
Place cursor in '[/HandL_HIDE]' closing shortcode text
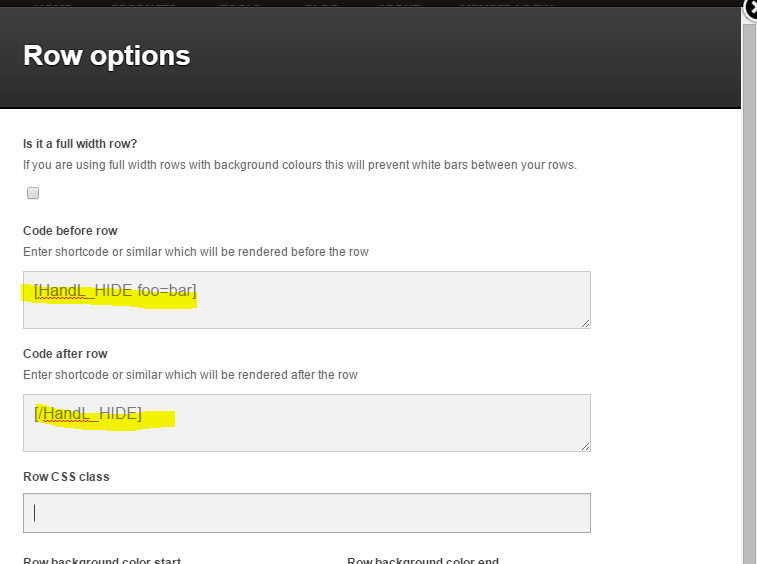point(88,414)
